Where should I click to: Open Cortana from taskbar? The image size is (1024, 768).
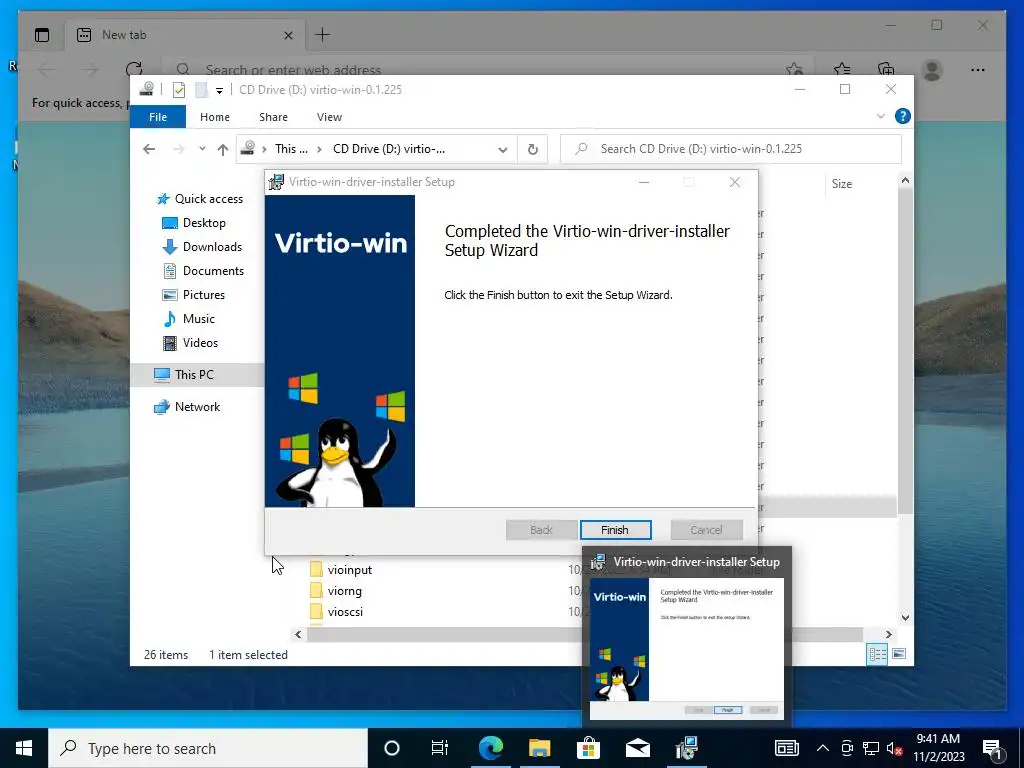coord(392,748)
